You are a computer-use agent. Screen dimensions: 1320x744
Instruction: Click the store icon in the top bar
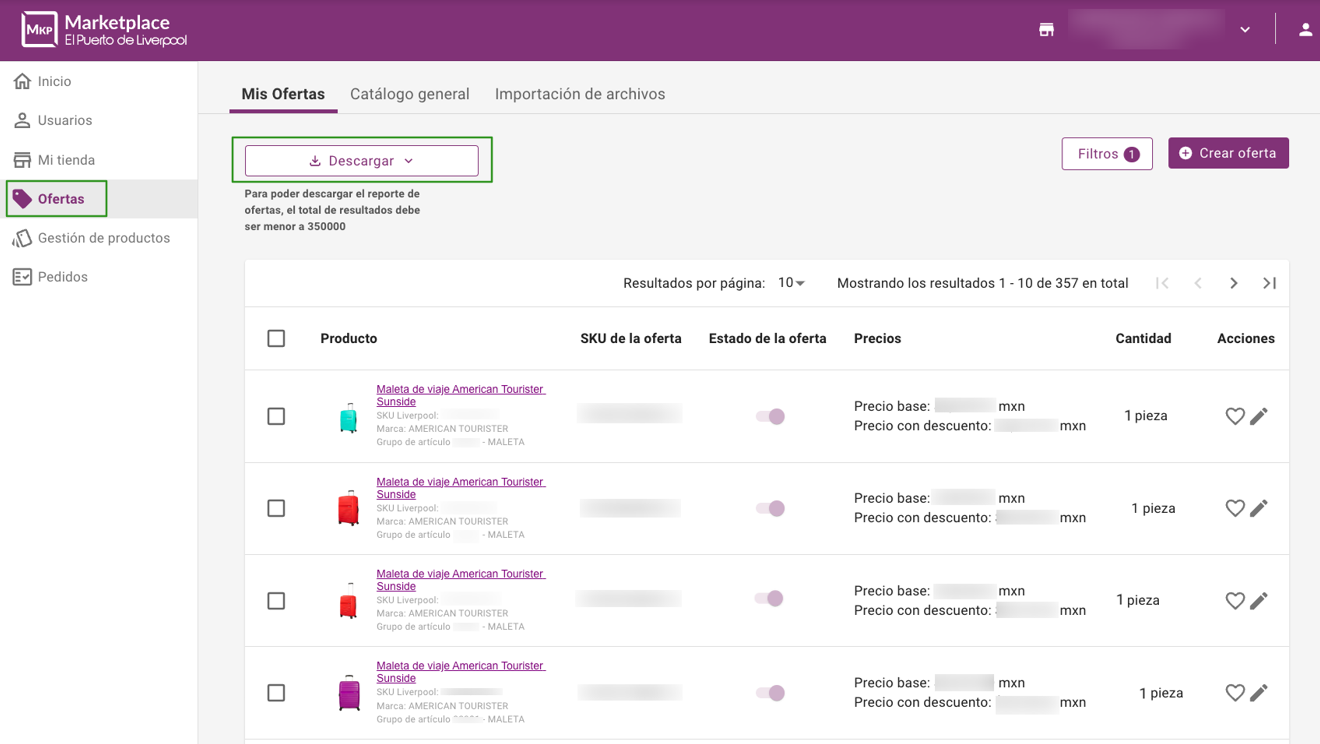click(1046, 30)
